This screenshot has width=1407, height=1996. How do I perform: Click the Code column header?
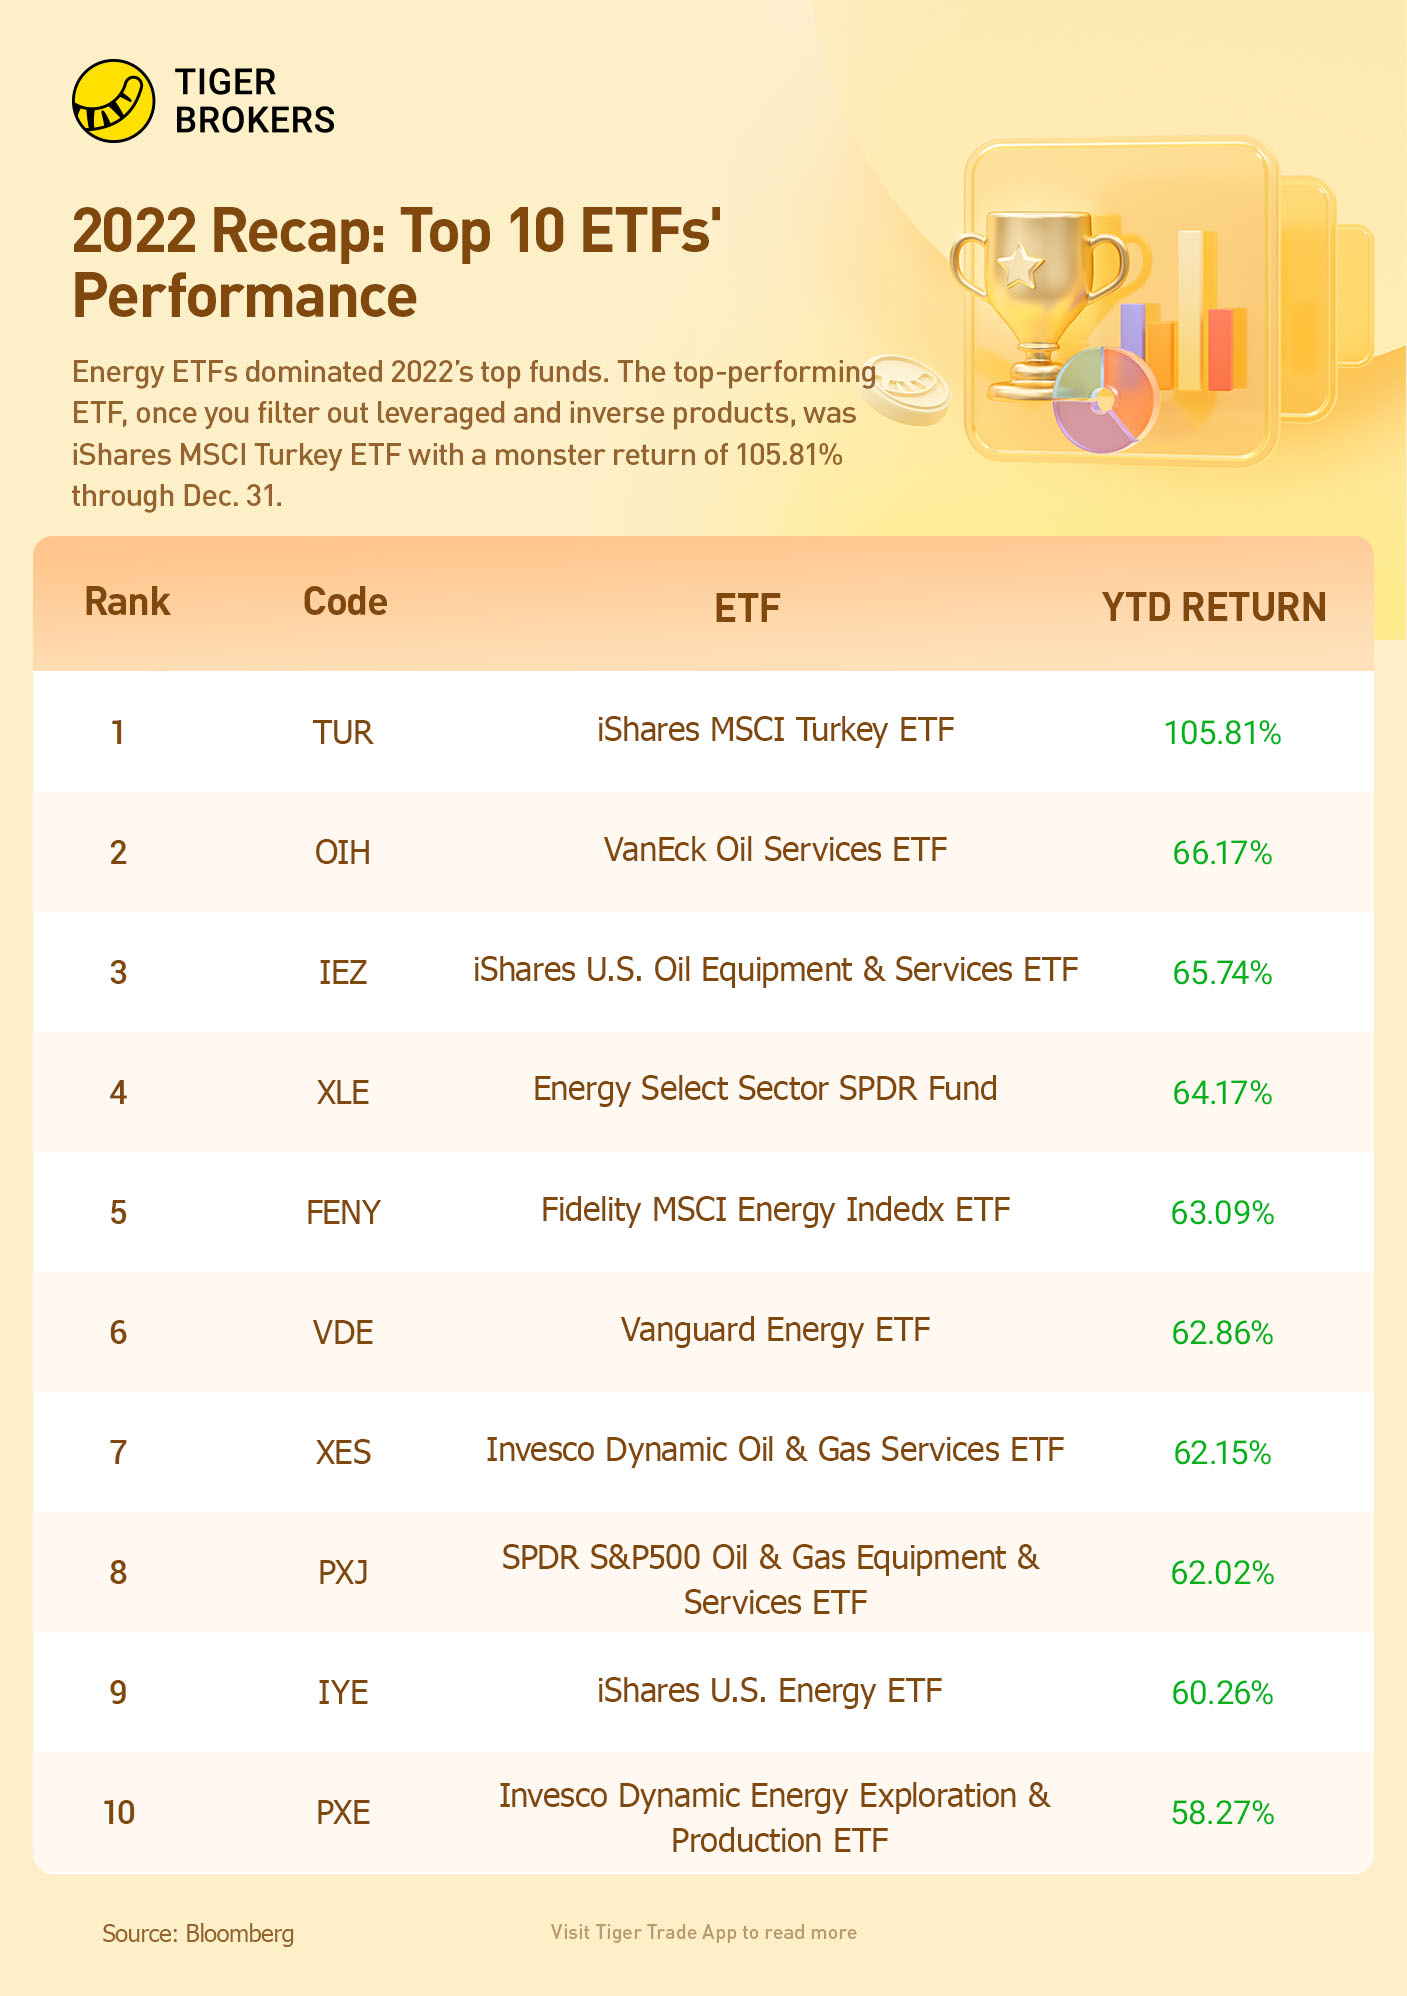click(345, 602)
